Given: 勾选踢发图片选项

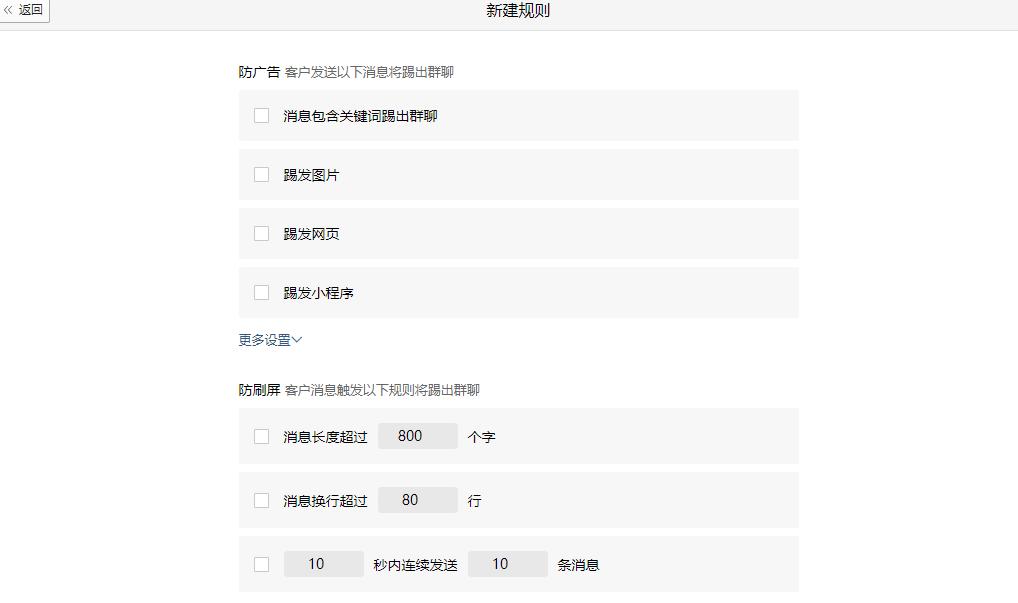Looking at the screenshot, I should coord(261,174).
